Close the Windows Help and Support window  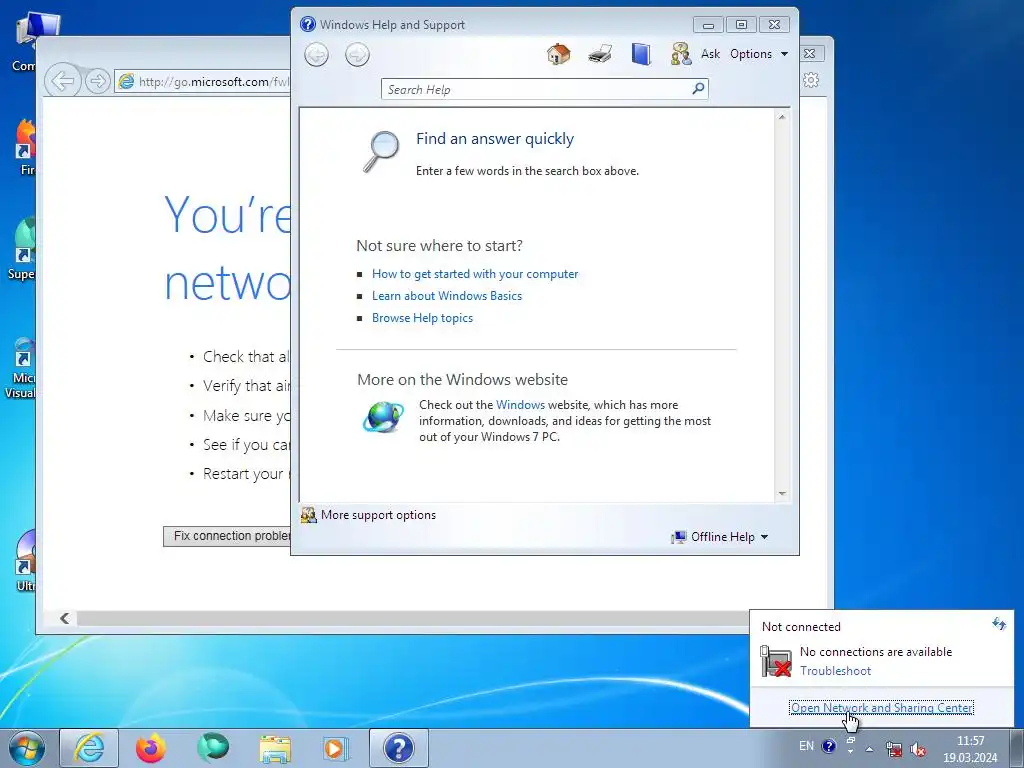point(775,25)
